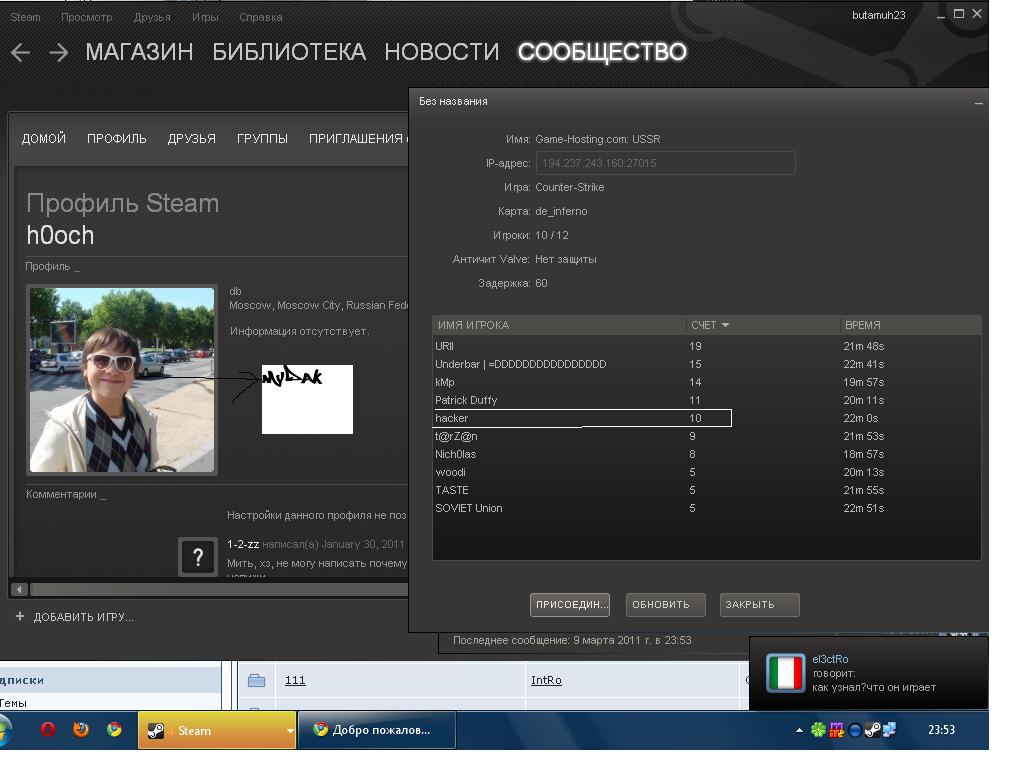
Task: Open the Друзья menu
Action: click(x=152, y=17)
